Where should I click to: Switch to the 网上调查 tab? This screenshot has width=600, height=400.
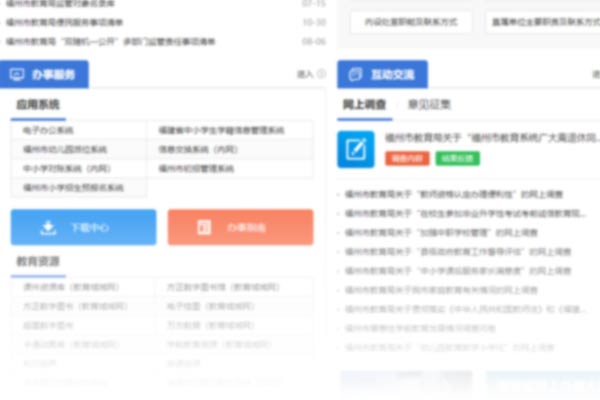[x=363, y=104]
